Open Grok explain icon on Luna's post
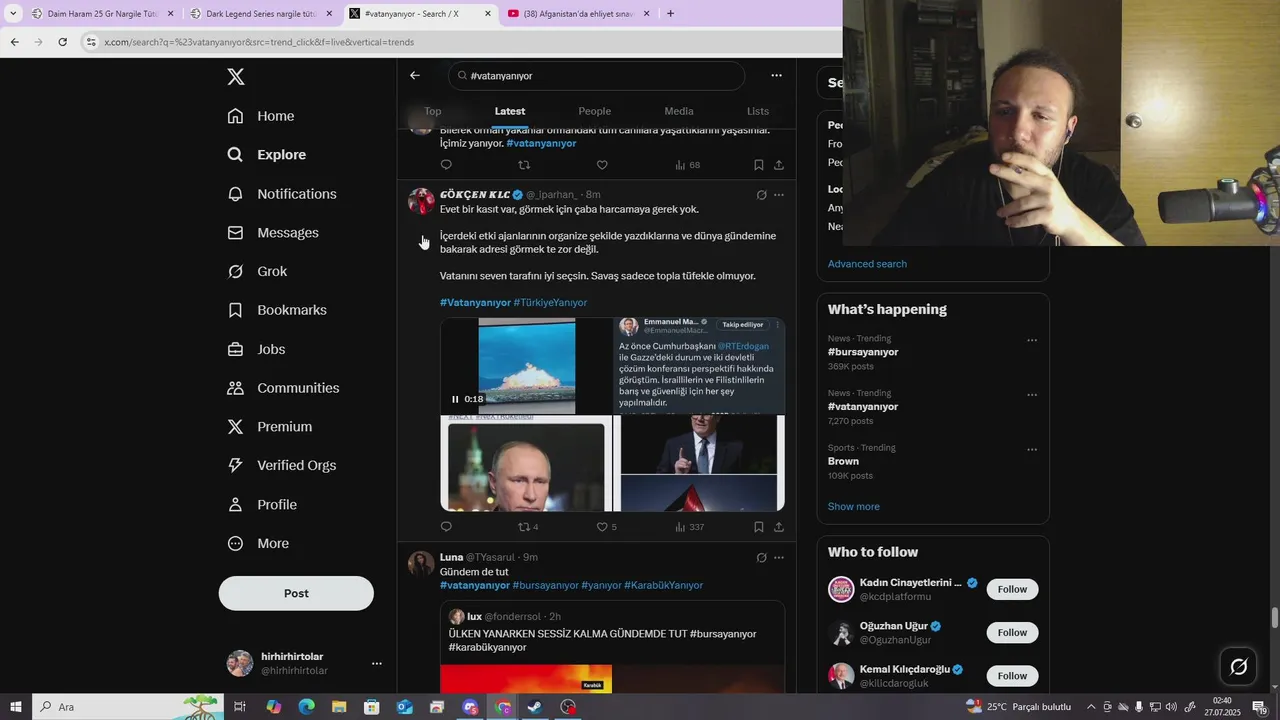Screen dimensions: 1280x720 pyautogui.click(x=761, y=558)
